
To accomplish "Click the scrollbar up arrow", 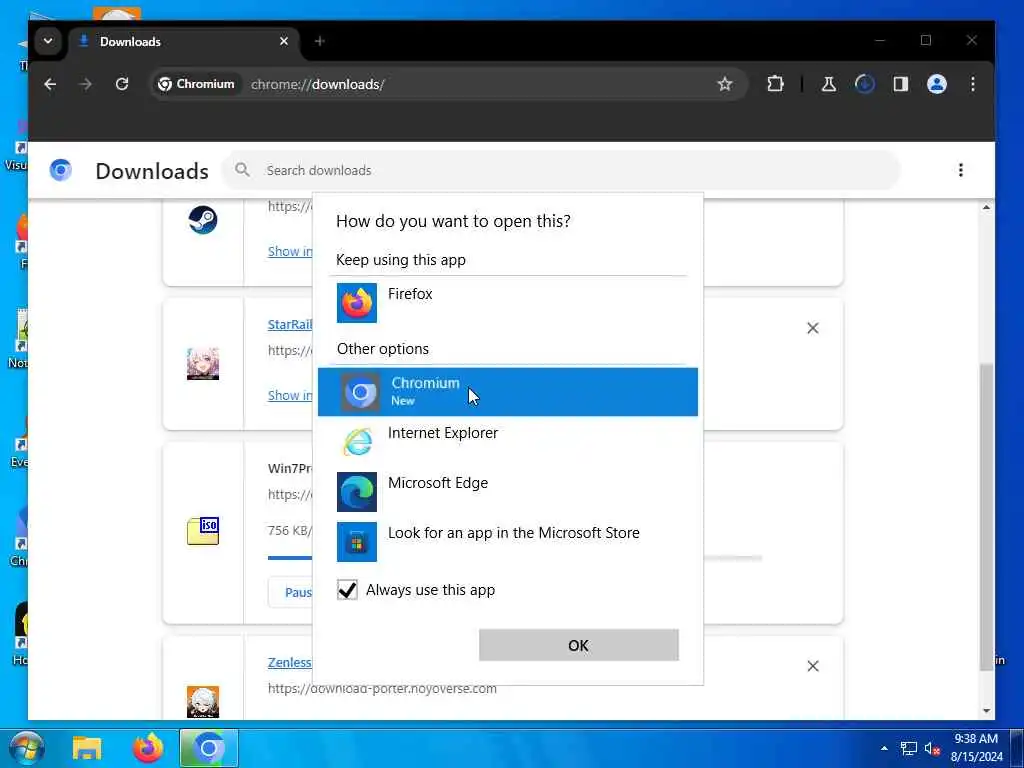I will [x=986, y=207].
